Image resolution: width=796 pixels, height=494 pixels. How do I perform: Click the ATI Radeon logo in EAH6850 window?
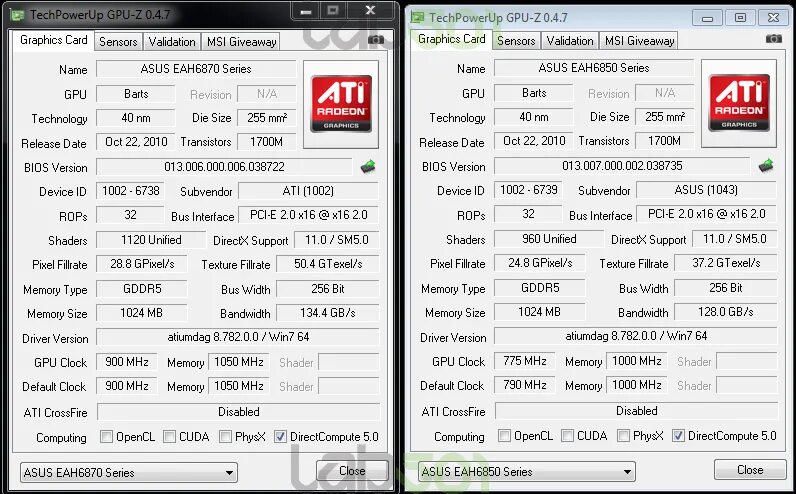[739, 103]
